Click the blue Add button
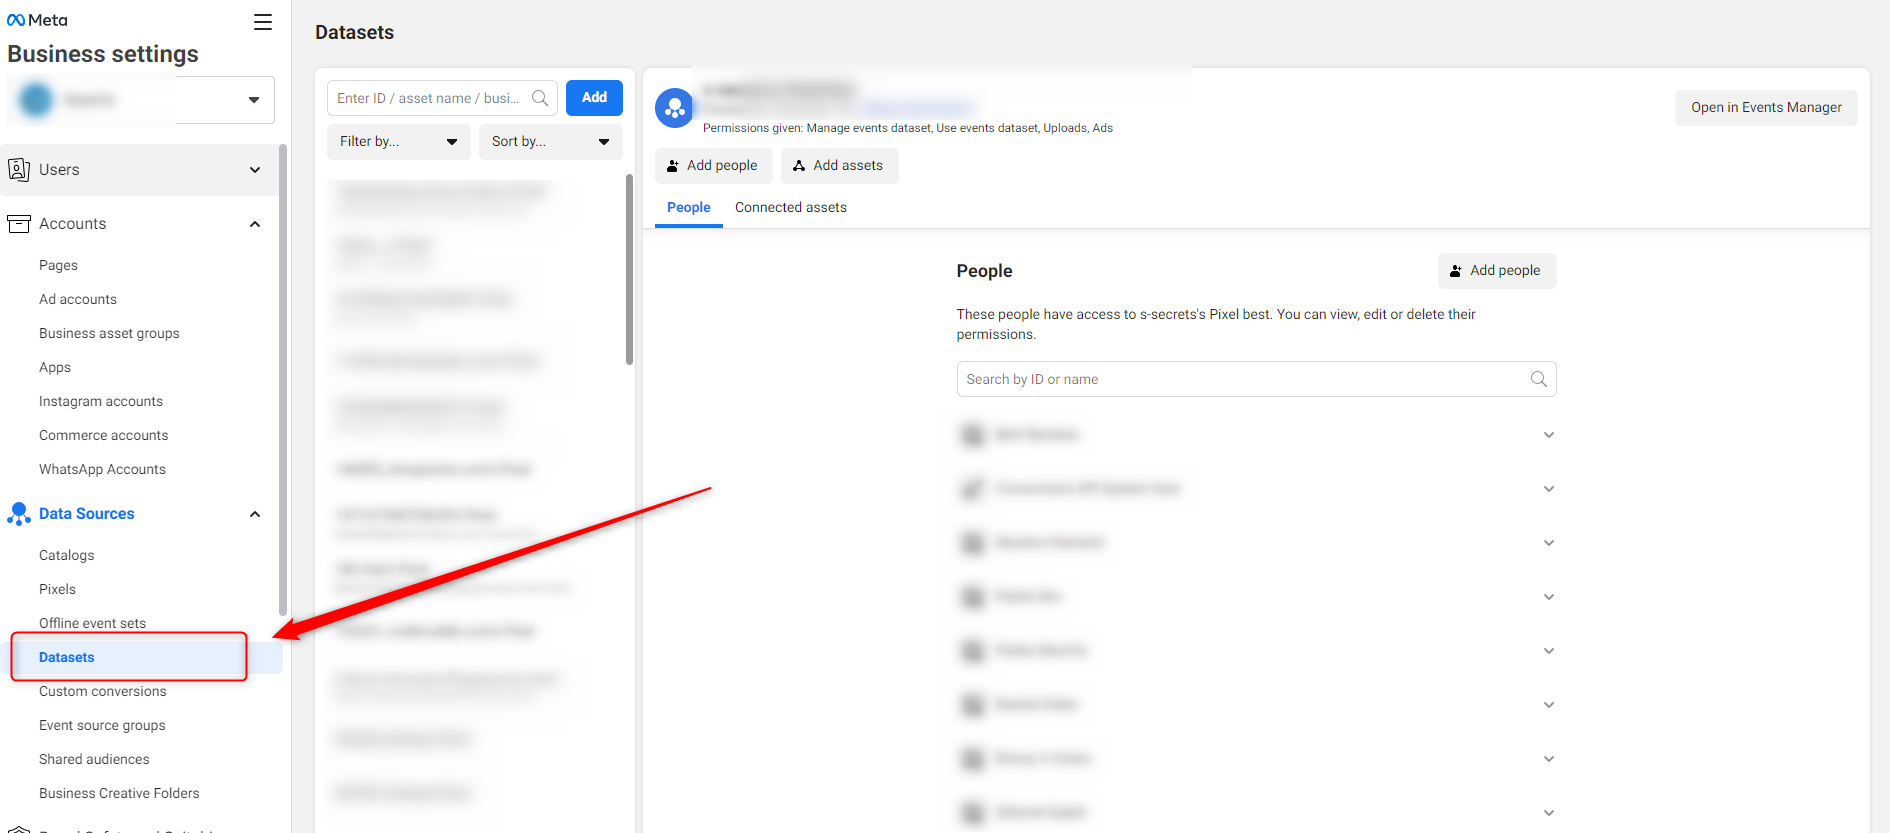This screenshot has width=1890, height=833. click(594, 98)
